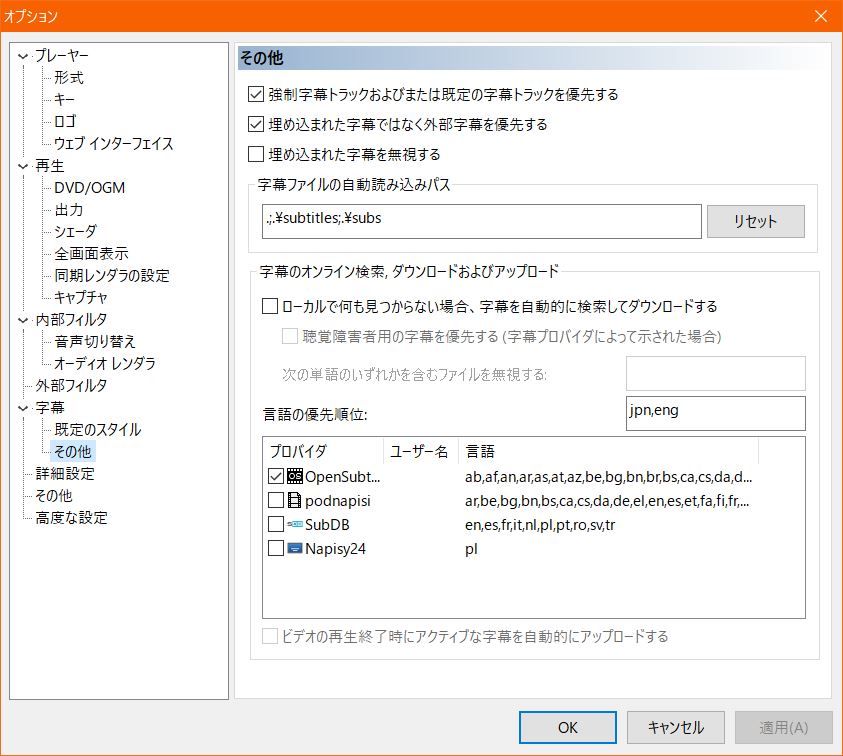843x756 pixels.
Task: Collapse the 再生 tree node
Action: pos(23,166)
